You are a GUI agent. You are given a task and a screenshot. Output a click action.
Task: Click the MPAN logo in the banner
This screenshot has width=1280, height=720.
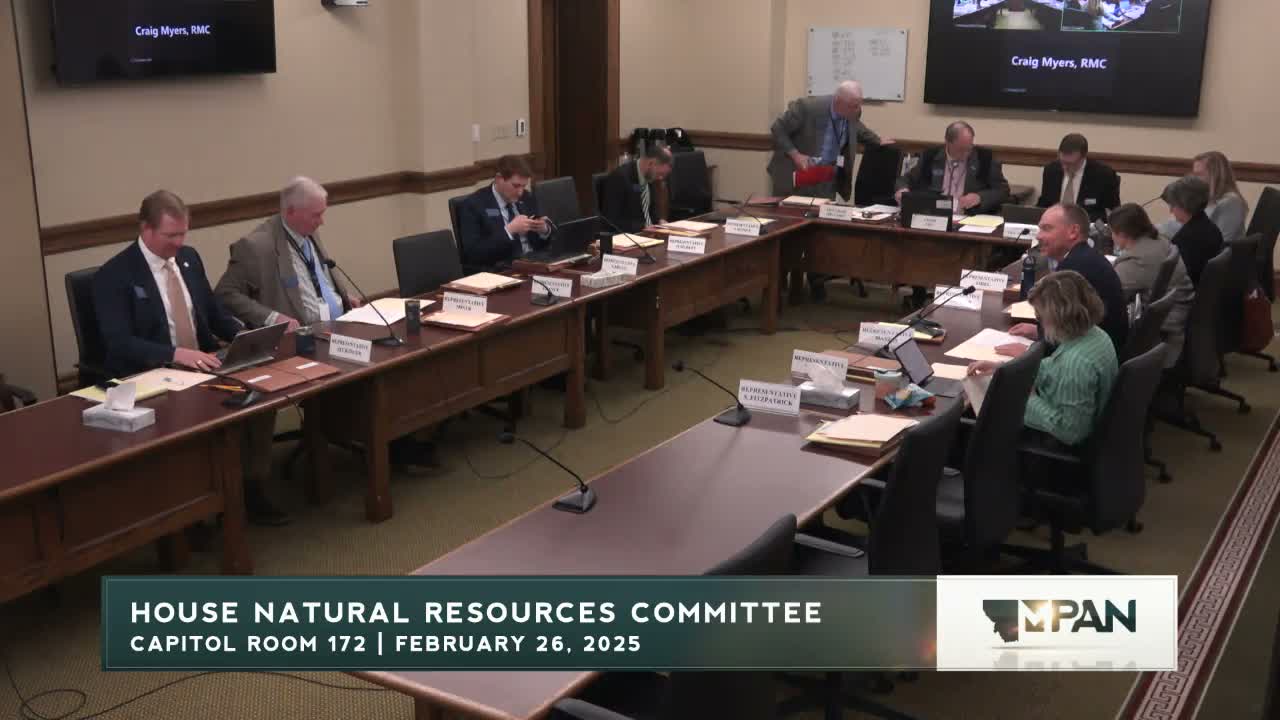(1057, 621)
